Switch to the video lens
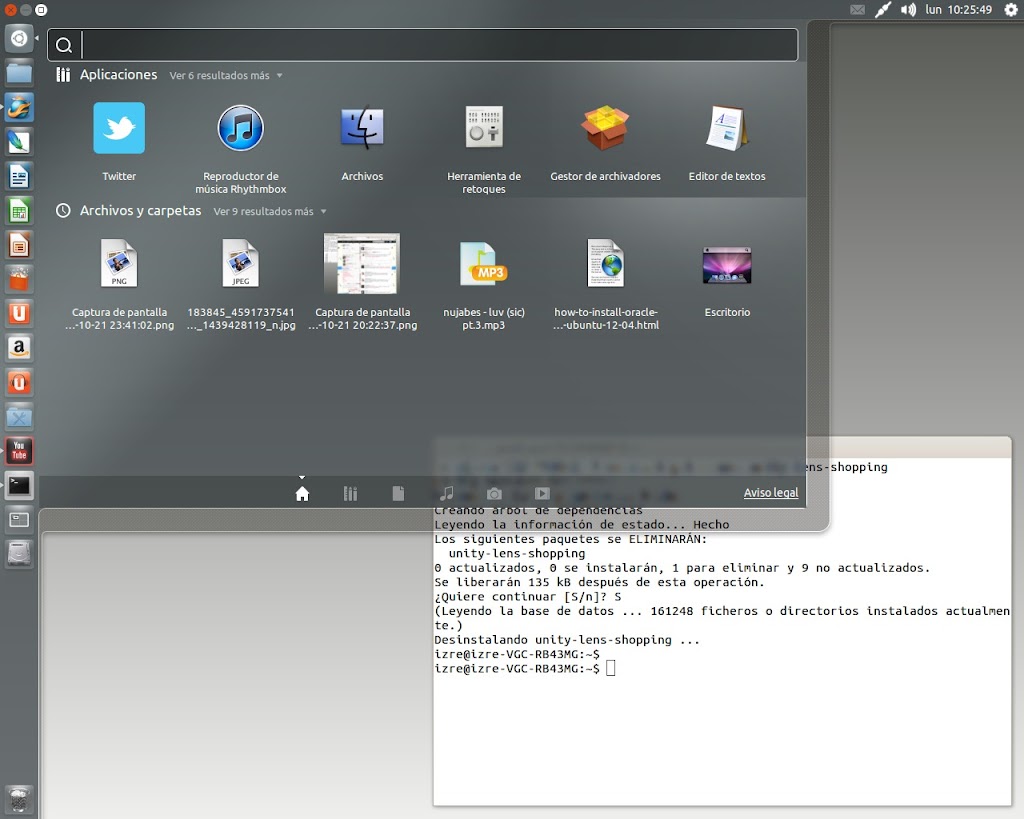Screen dimensions: 1024x819 542,493
